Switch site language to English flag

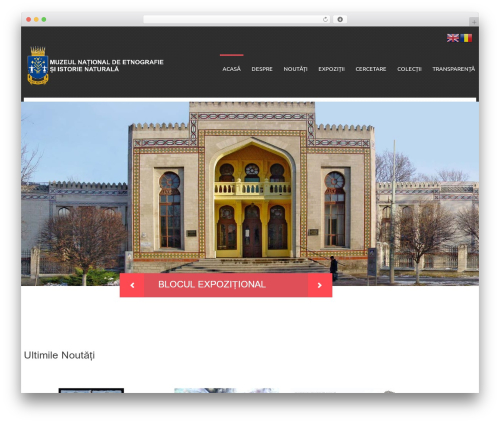click(453, 38)
